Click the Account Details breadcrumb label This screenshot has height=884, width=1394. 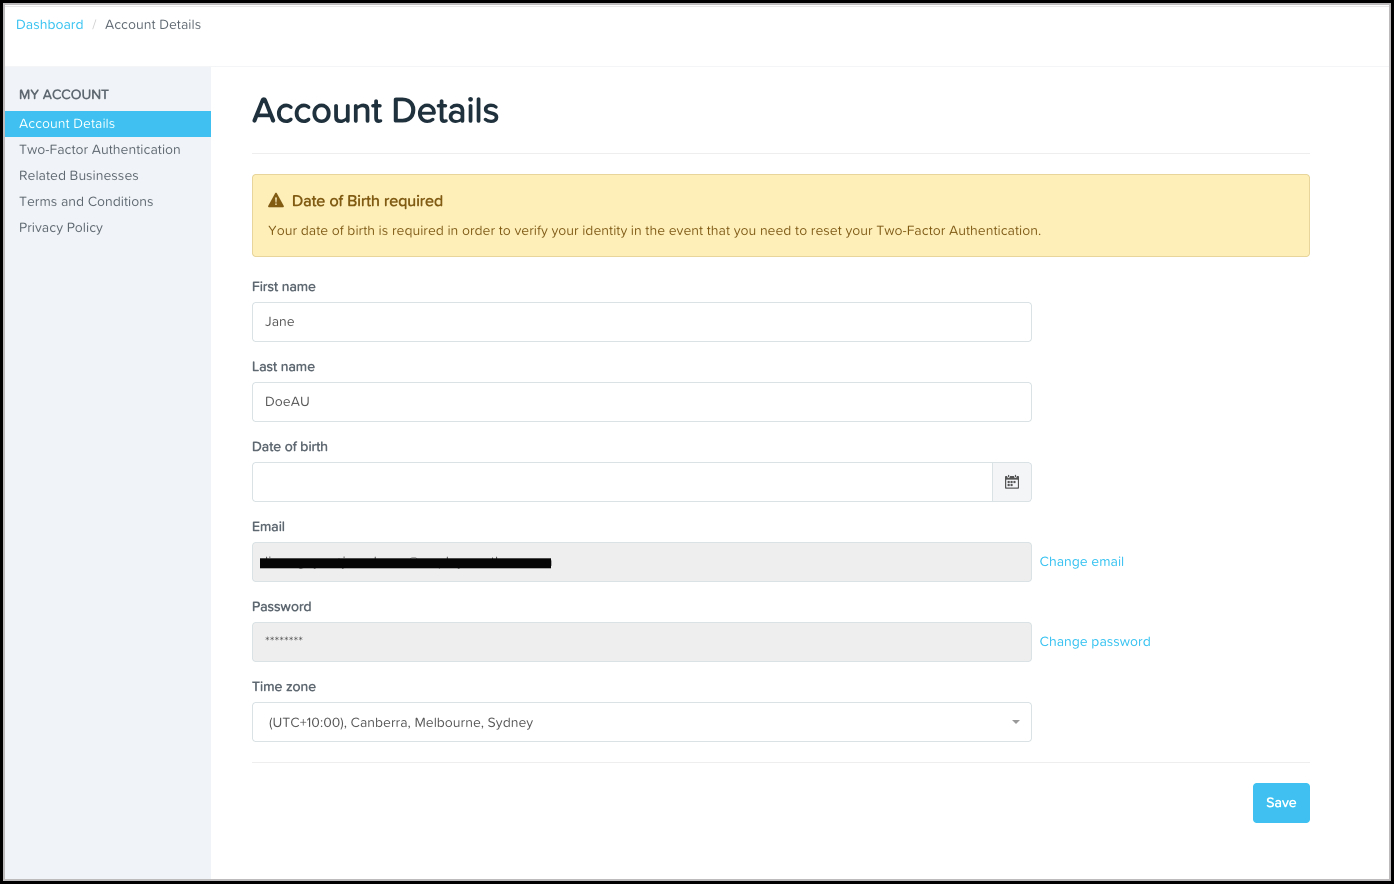[x=152, y=24]
